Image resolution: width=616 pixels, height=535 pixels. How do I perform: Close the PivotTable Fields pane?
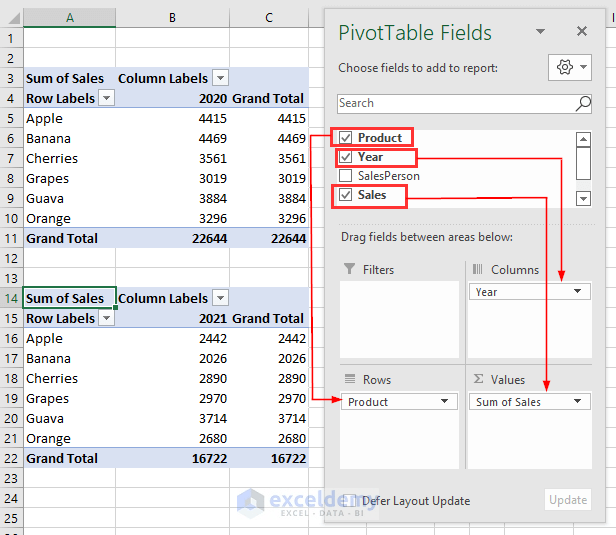click(582, 31)
